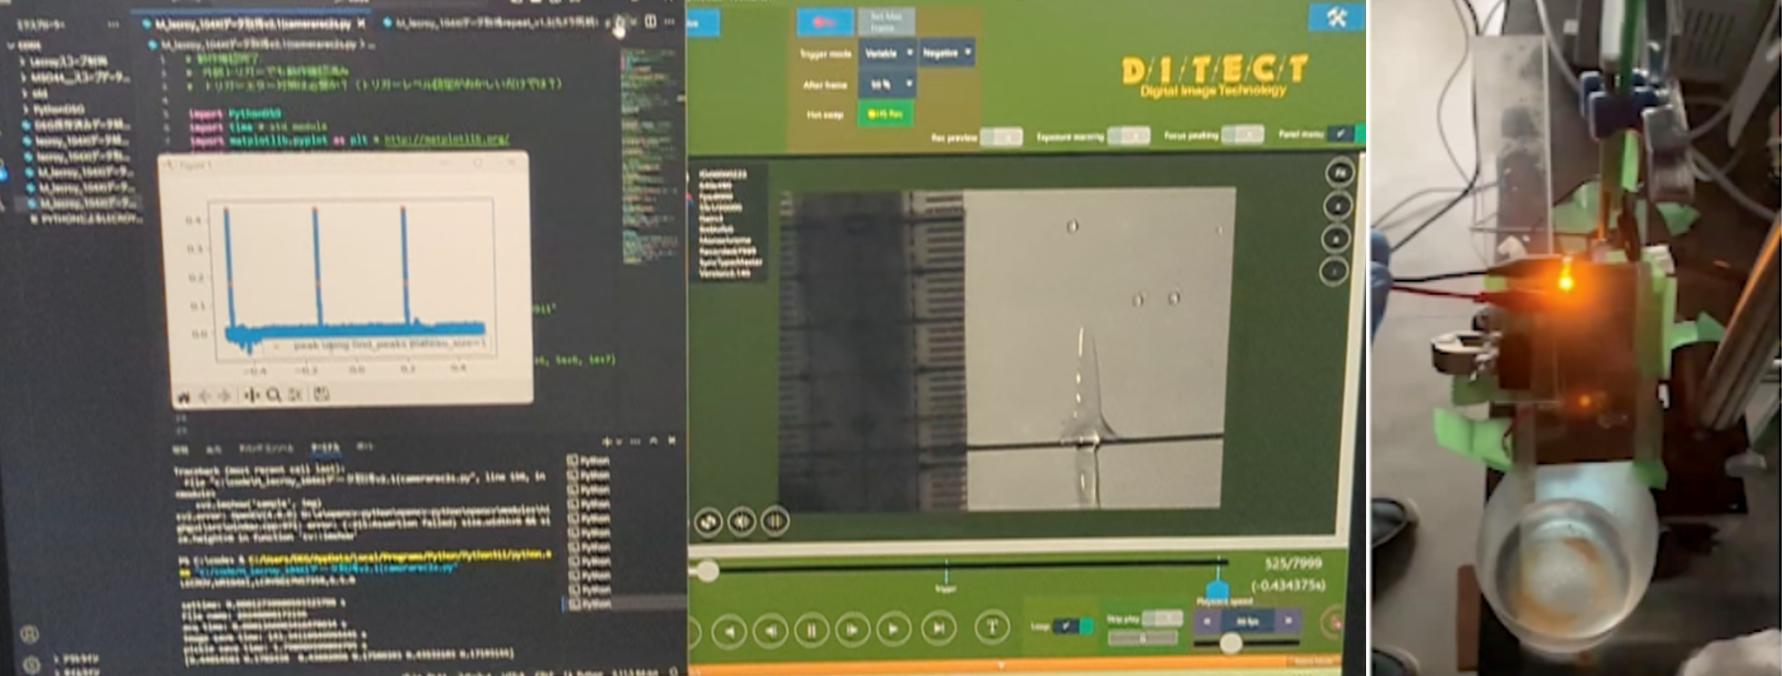This screenshot has width=1782, height=676.
Task: Click the green Hi Res button
Action: pos(885,114)
